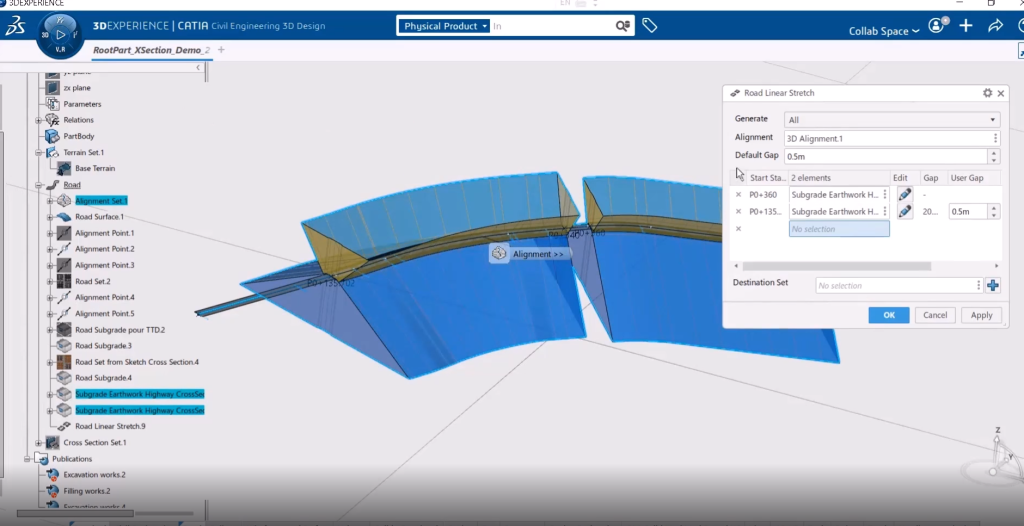This screenshot has width=1024, height=526.
Task: Collapse the Publications node
Action: pos(27,459)
